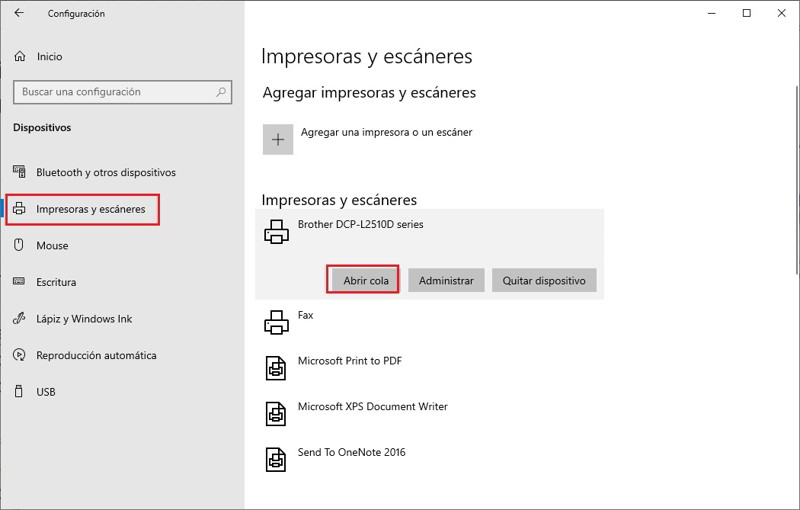The height and width of the screenshot is (510, 800).
Task: Click the Escritura keyboard icon
Action: click(x=20, y=282)
